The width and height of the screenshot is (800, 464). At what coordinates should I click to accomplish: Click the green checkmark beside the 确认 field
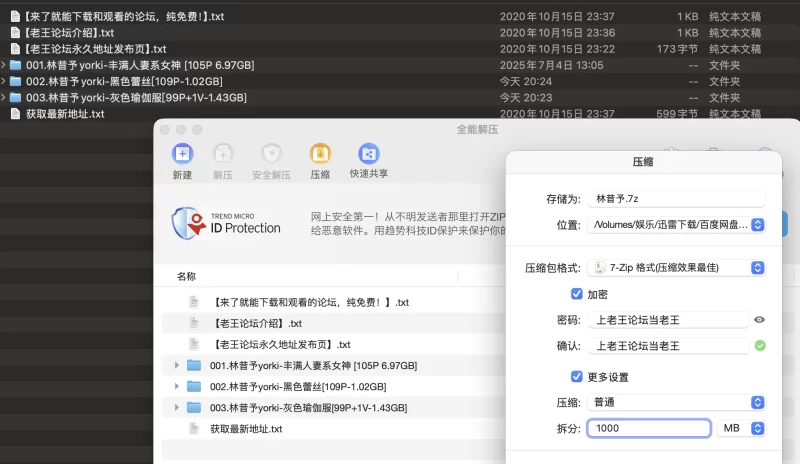coord(760,346)
